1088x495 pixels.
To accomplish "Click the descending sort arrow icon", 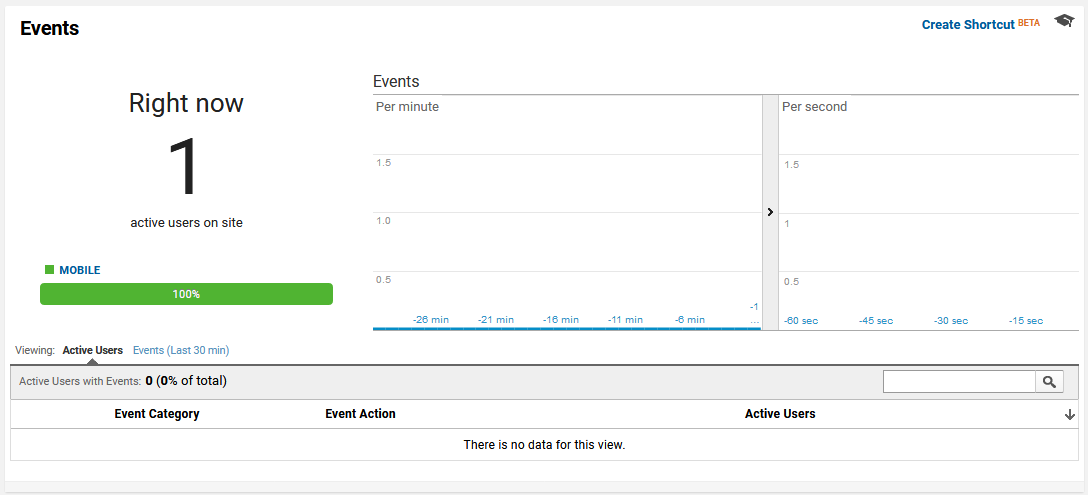I will (1069, 414).
